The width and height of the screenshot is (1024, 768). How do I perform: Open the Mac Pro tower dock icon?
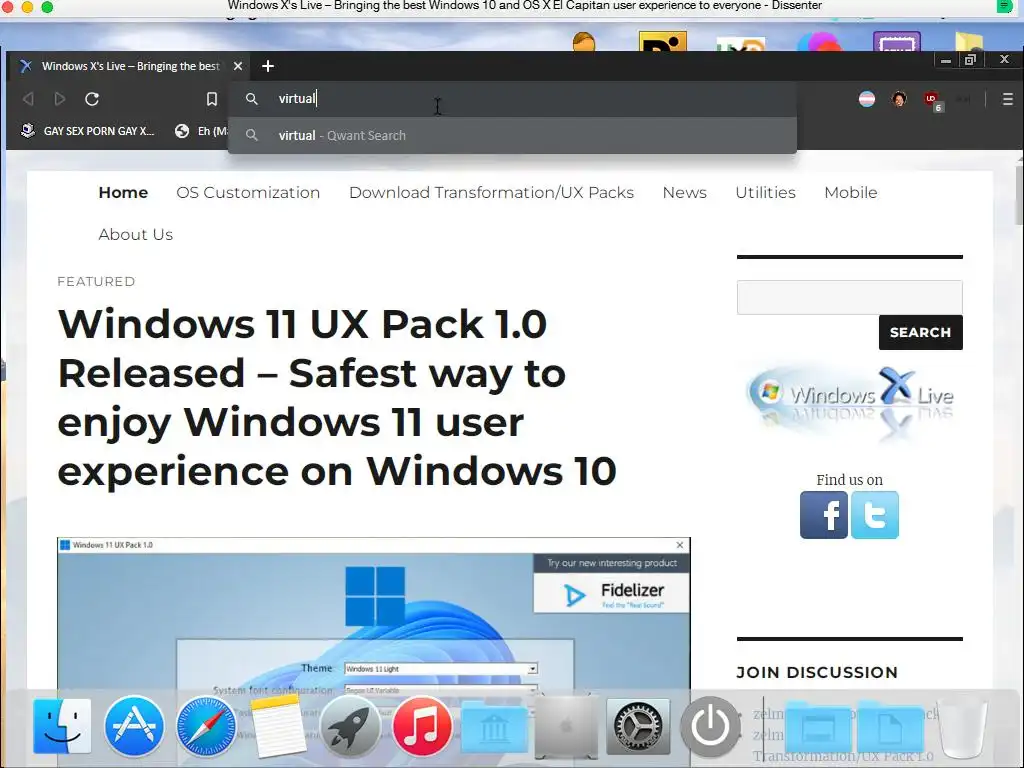[x=566, y=726]
